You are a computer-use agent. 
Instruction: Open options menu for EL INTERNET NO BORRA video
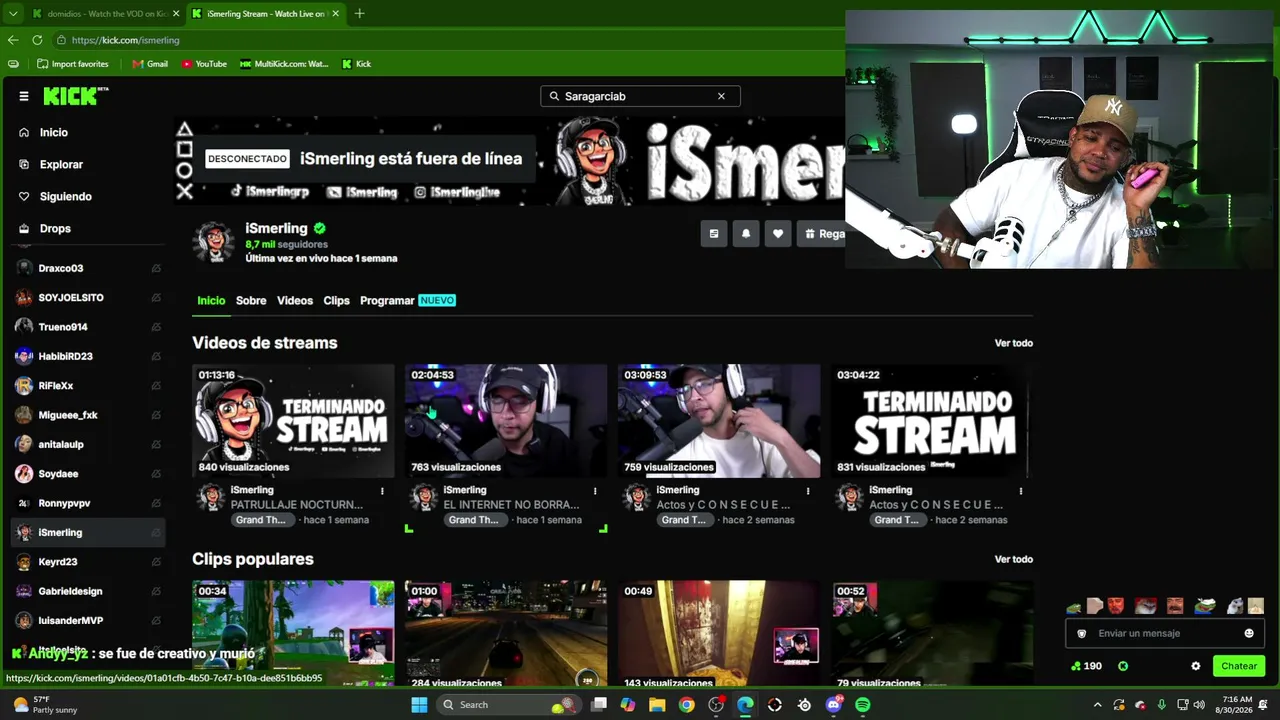coord(595,491)
